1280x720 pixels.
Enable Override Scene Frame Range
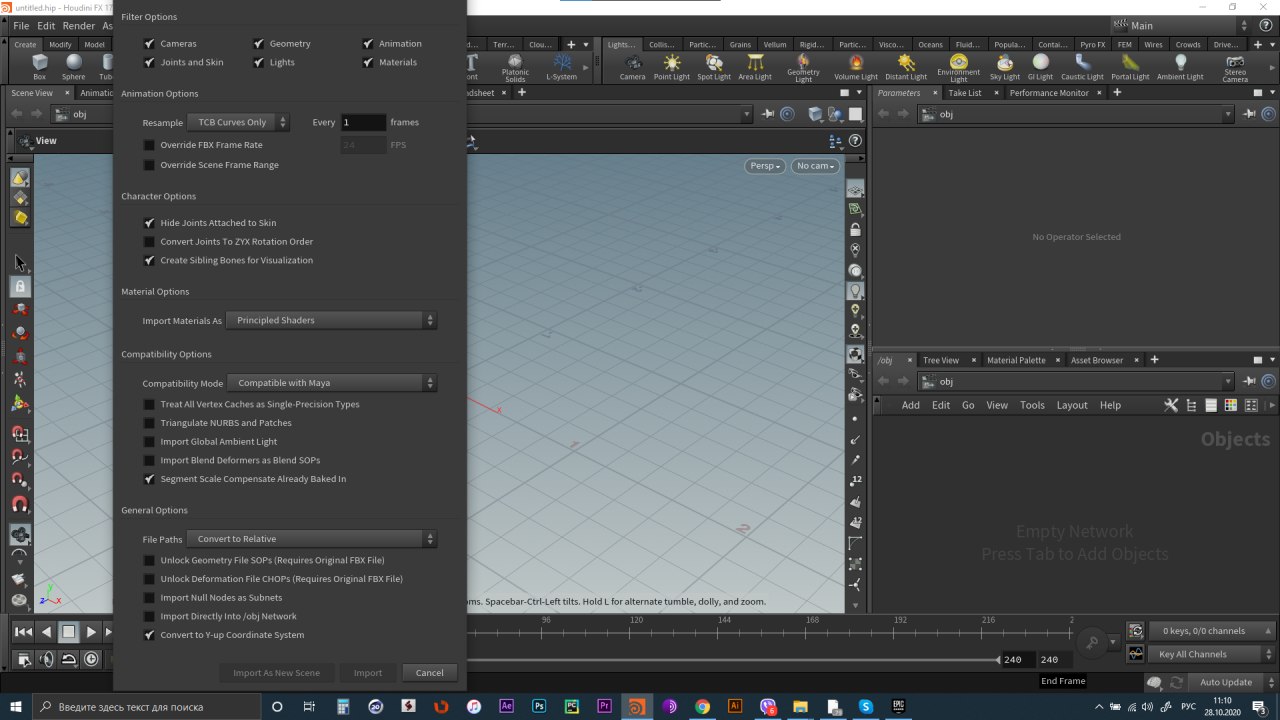(149, 165)
